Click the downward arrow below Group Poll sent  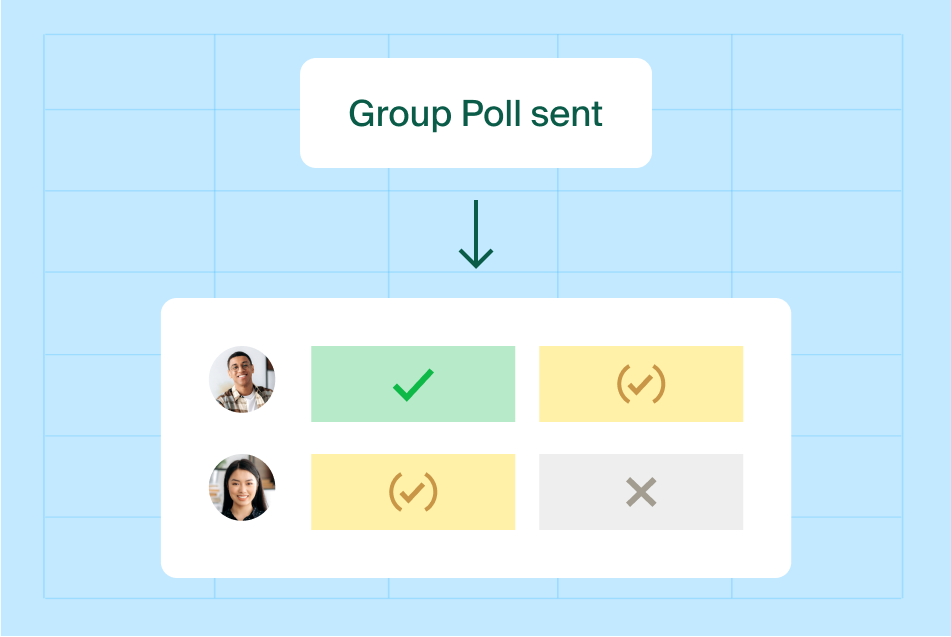476,234
